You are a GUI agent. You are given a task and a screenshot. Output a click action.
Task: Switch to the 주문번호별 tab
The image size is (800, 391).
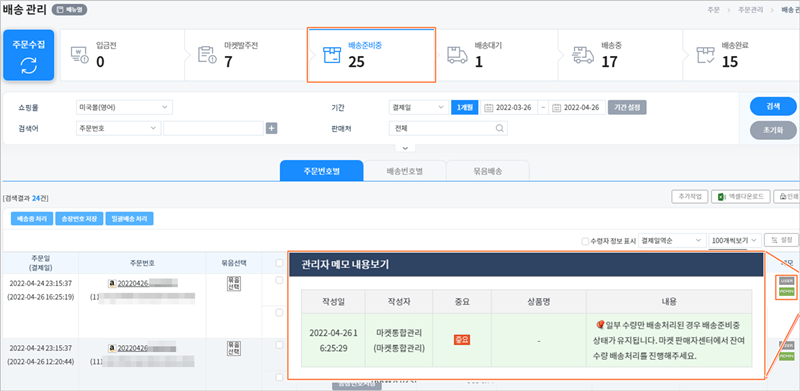click(x=321, y=171)
